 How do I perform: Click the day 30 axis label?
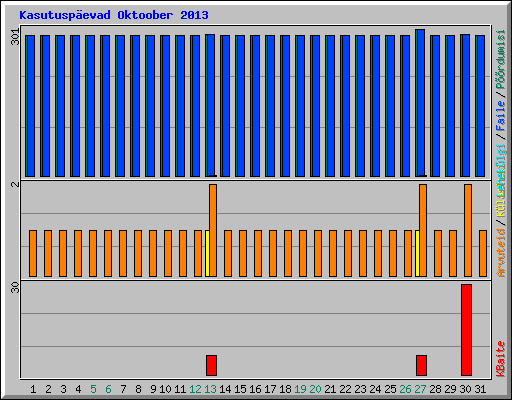tap(465, 389)
